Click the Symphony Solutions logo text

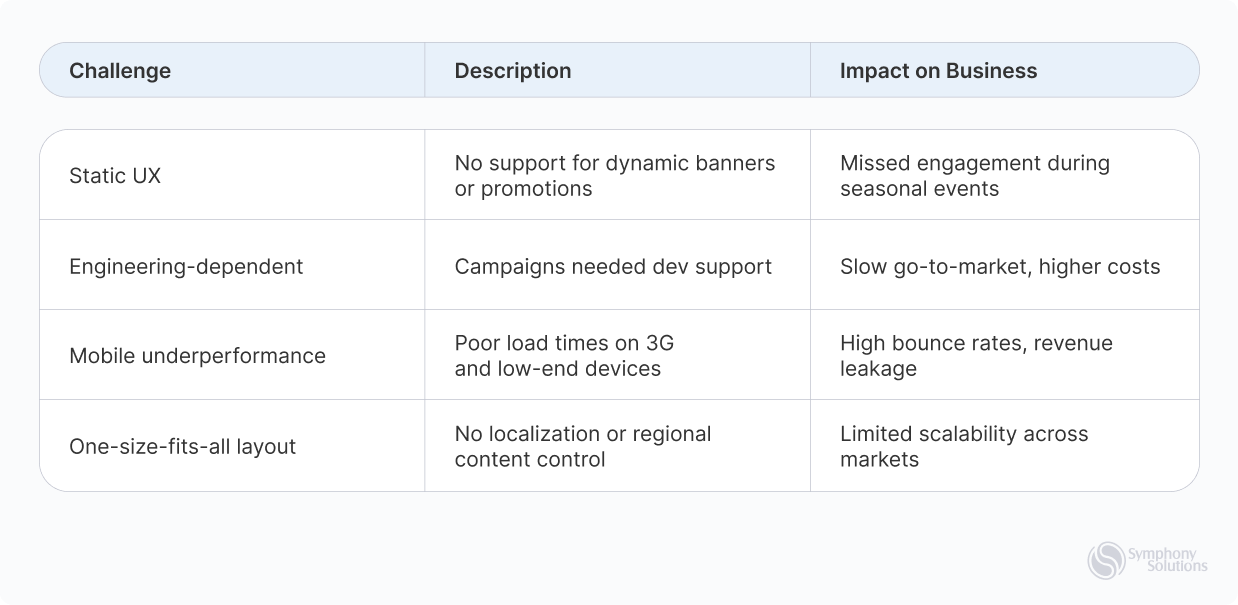coord(1167,560)
